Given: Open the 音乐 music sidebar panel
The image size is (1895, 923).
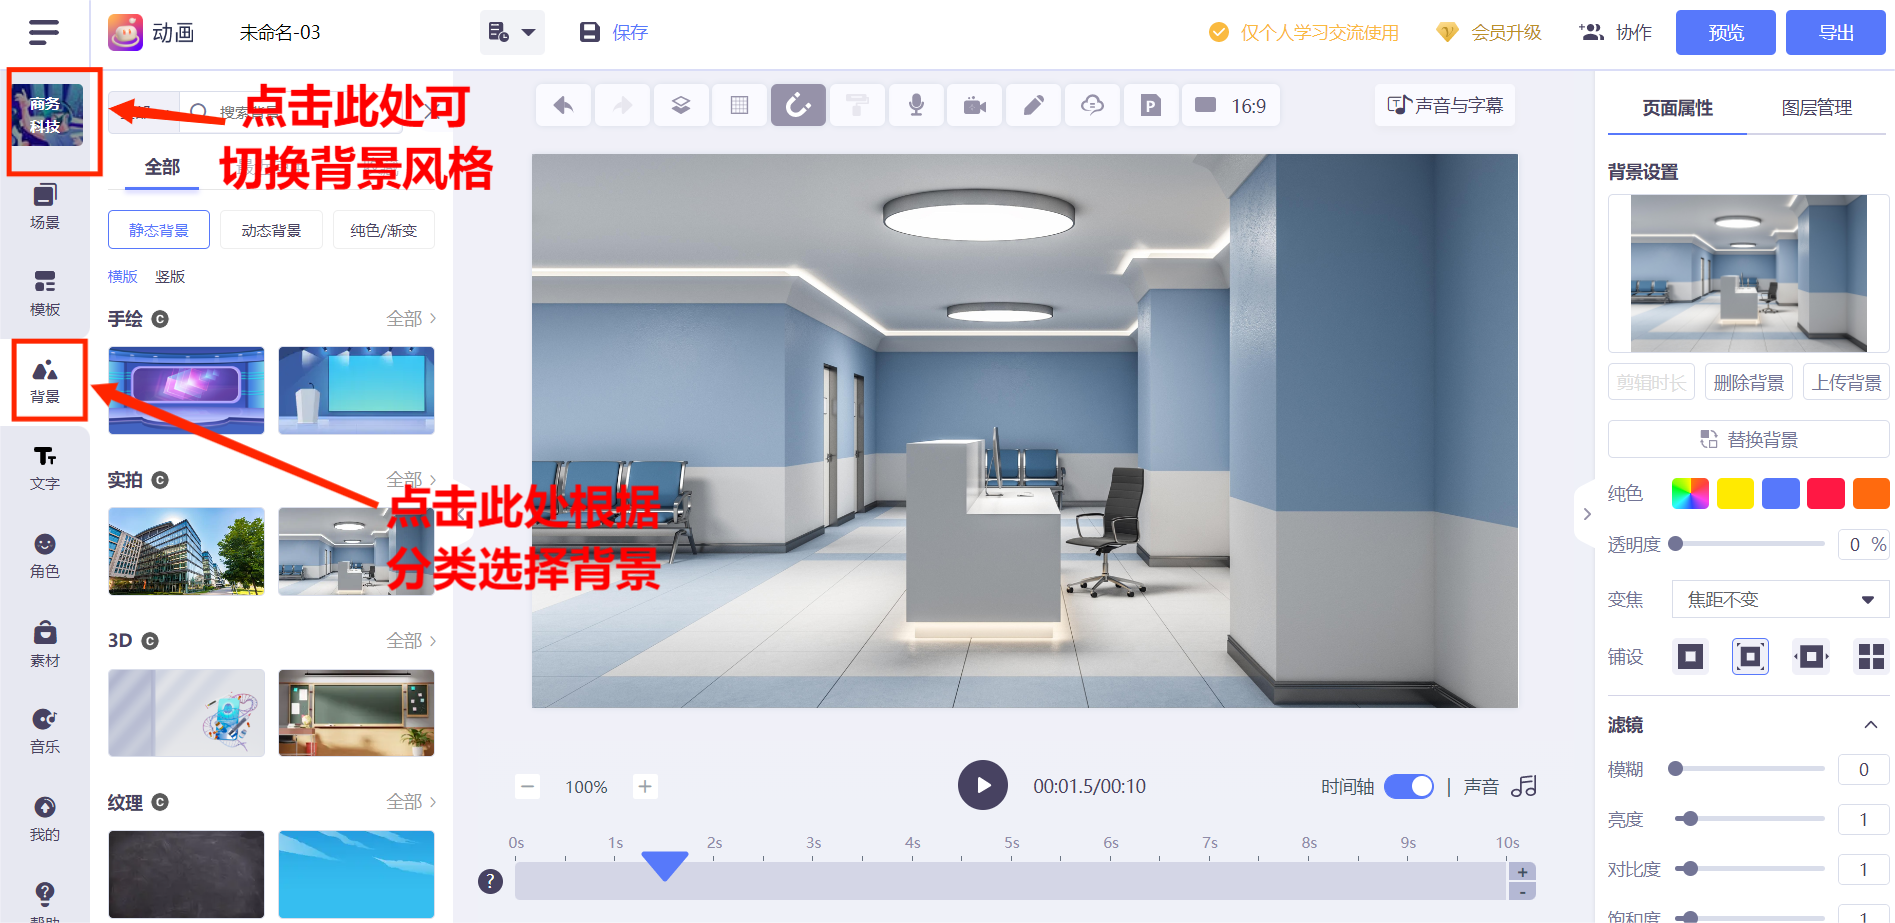Looking at the screenshot, I should (x=45, y=731).
